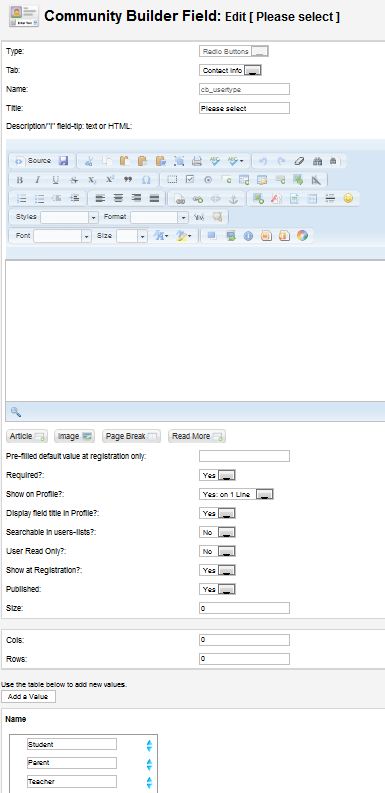Screen dimensions: 385x793
Task: Click the Page Break button
Action: [131, 436]
